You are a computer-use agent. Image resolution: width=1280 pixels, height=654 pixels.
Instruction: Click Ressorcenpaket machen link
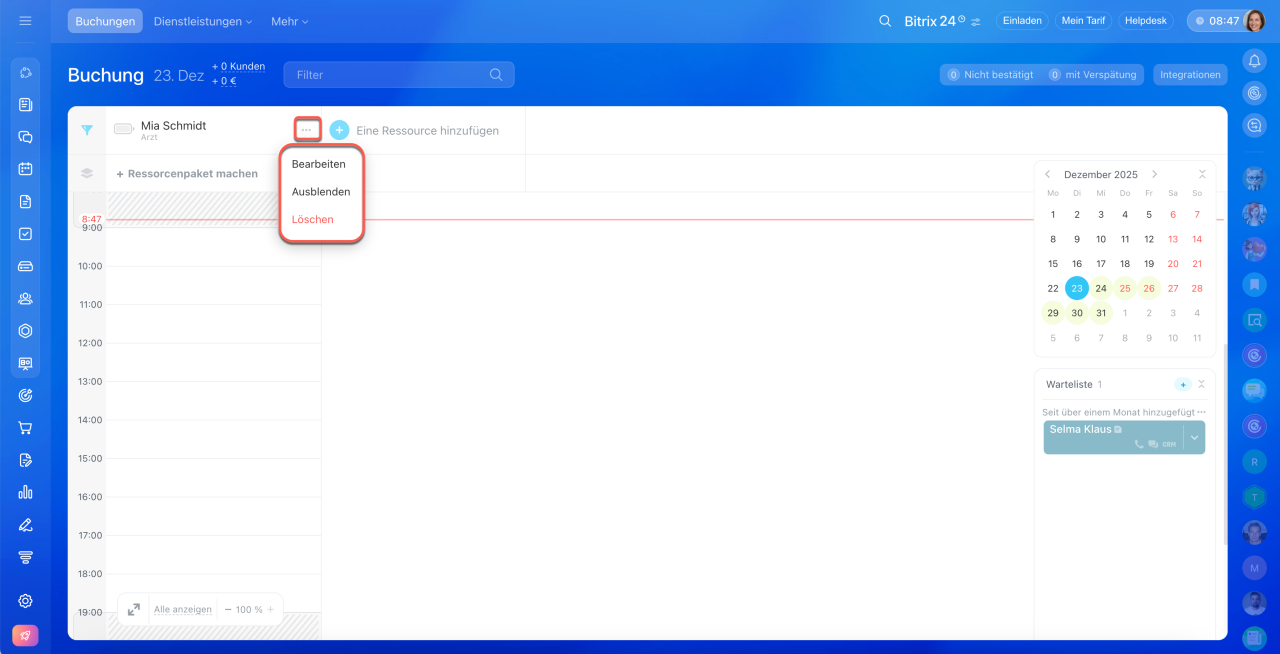(187, 173)
